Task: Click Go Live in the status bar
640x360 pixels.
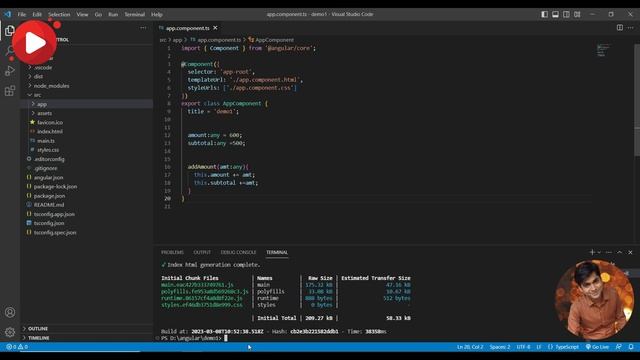Action: point(597,347)
